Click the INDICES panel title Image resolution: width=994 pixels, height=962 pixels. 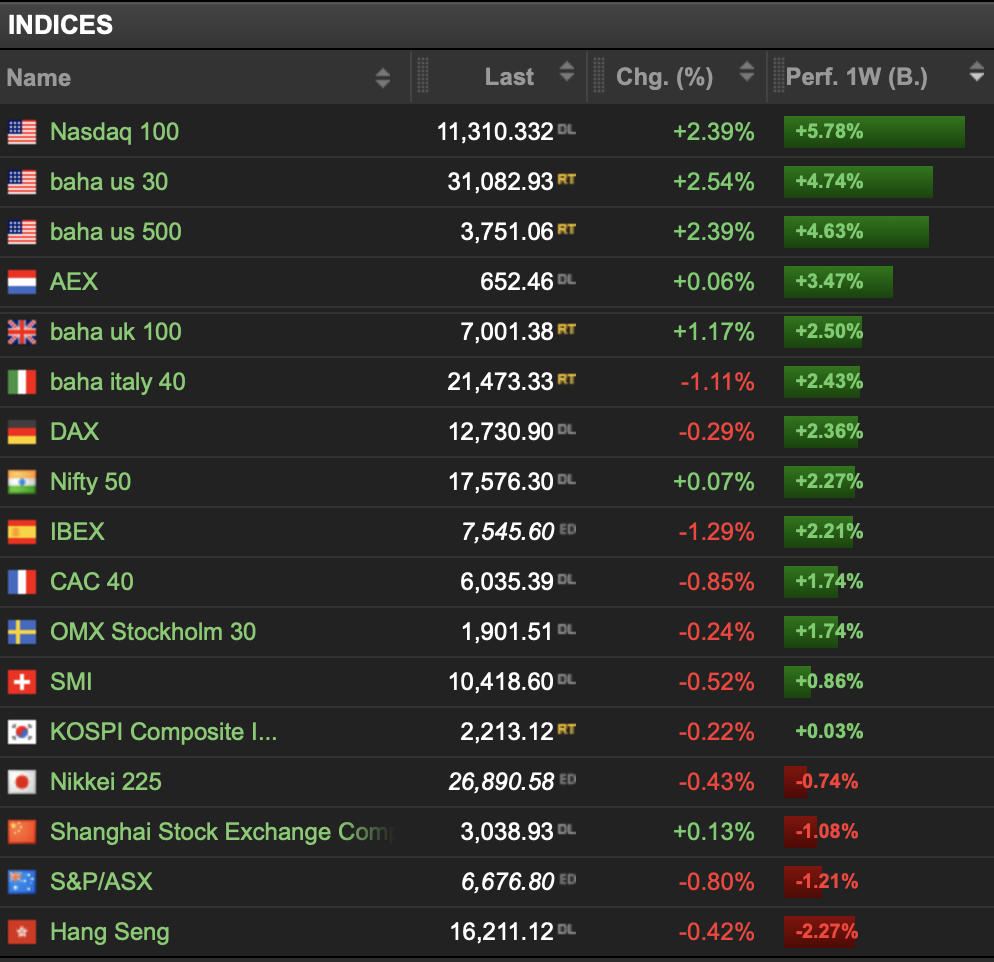click(60, 25)
